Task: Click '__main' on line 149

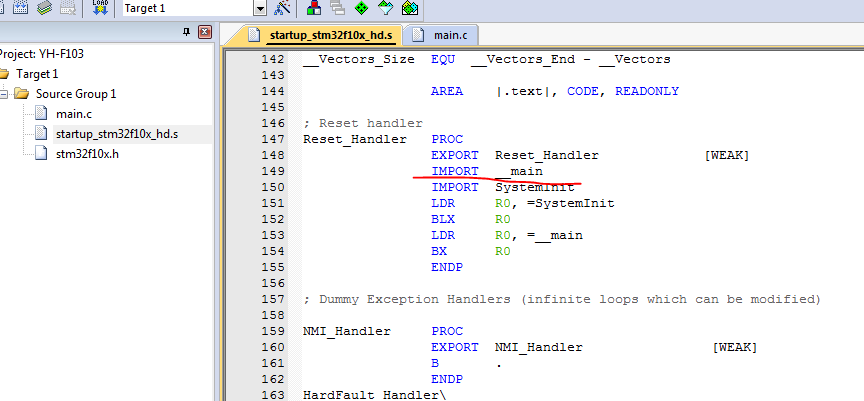Action: (519, 171)
